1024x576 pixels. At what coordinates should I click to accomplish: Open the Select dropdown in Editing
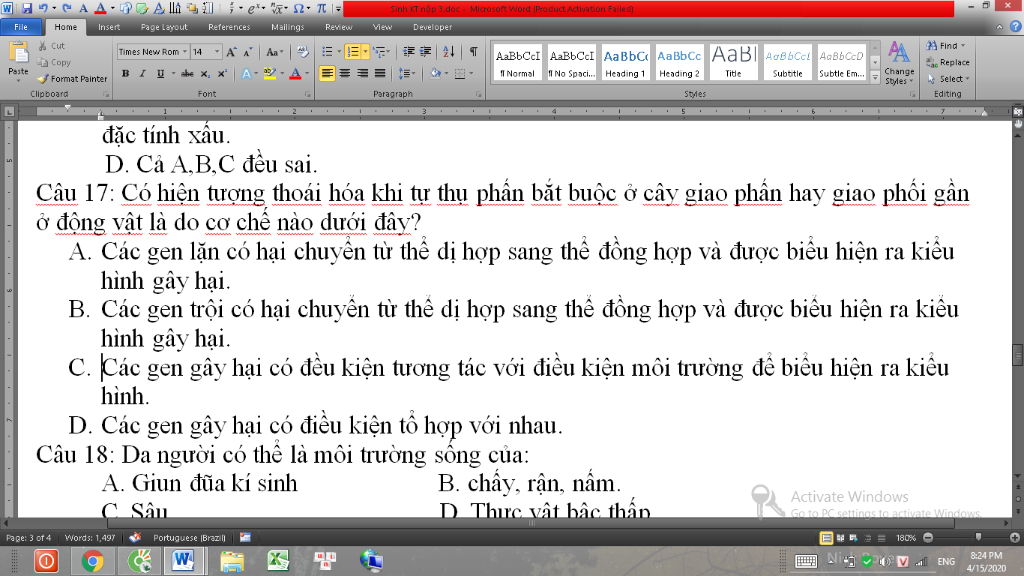948,78
